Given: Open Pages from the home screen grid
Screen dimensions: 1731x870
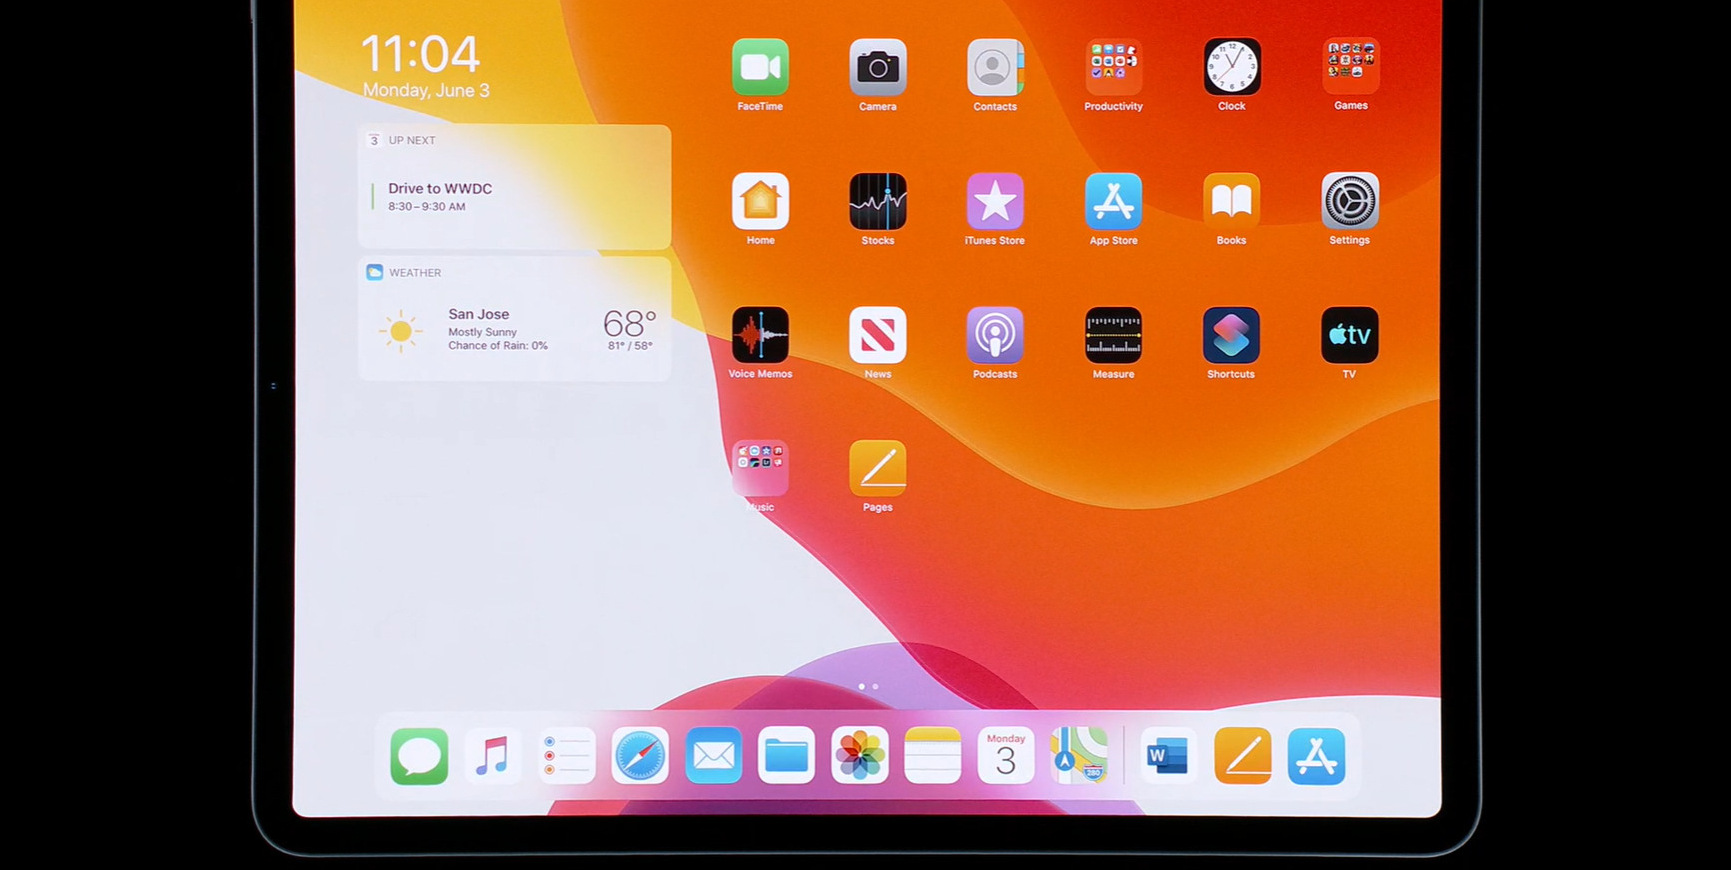Looking at the screenshot, I should click(878, 468).
